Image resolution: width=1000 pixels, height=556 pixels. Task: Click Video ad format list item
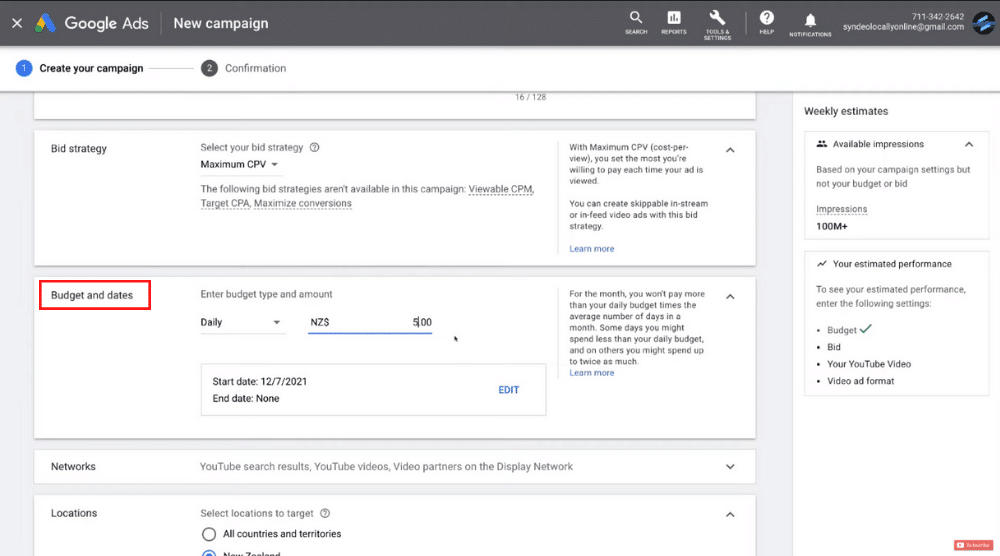[860, 381]
